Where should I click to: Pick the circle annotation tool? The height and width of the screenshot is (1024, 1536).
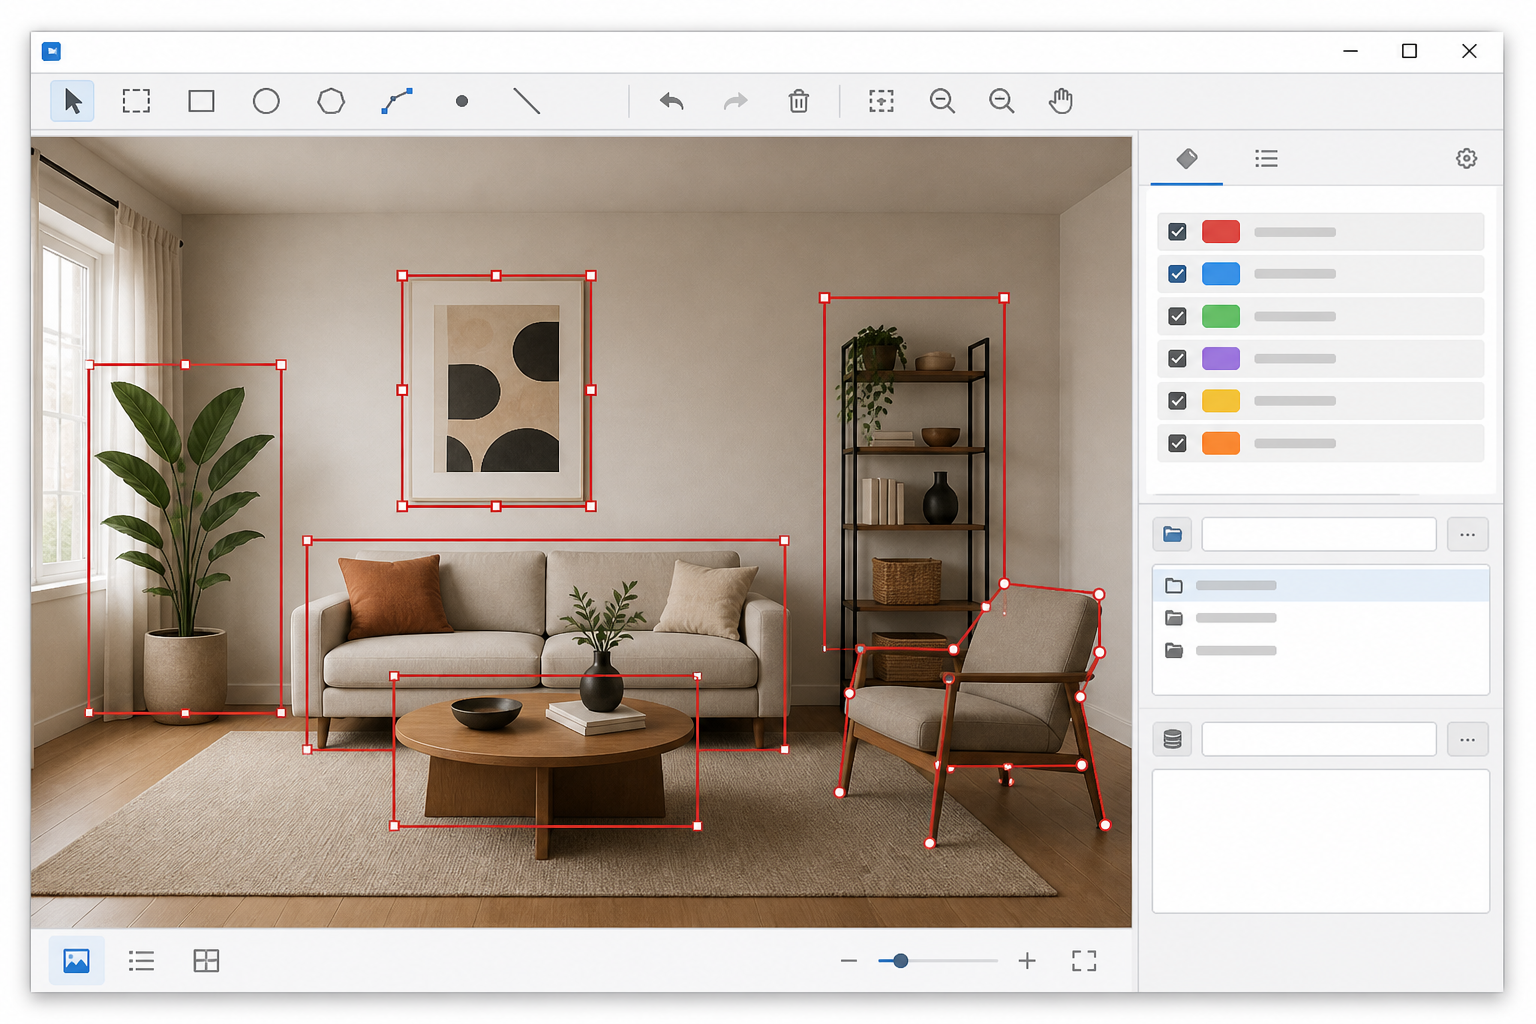tap(266, 101)
